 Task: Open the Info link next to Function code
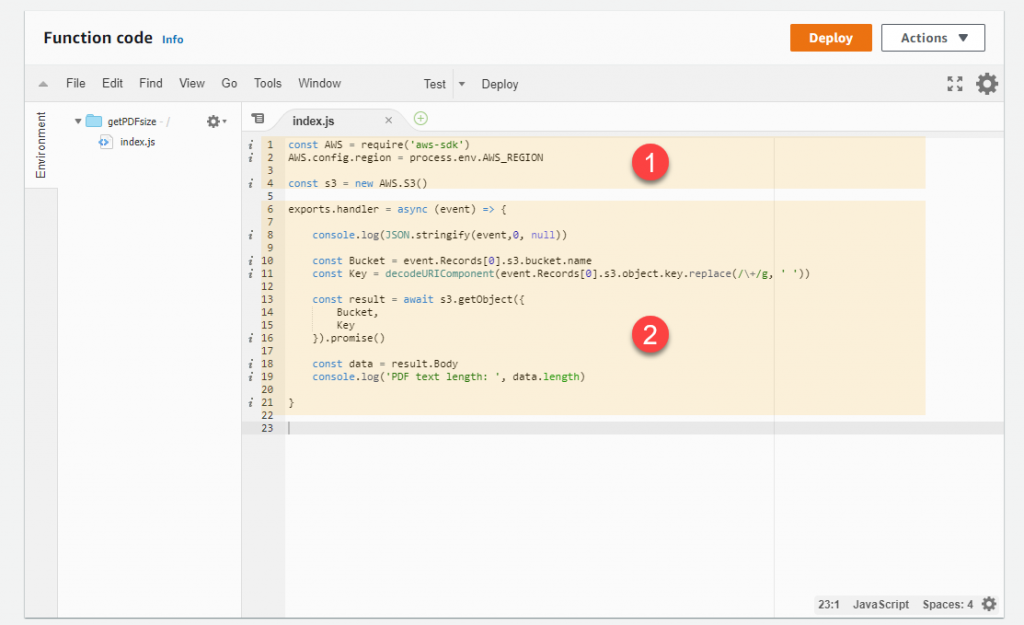[x=172, y=39]
